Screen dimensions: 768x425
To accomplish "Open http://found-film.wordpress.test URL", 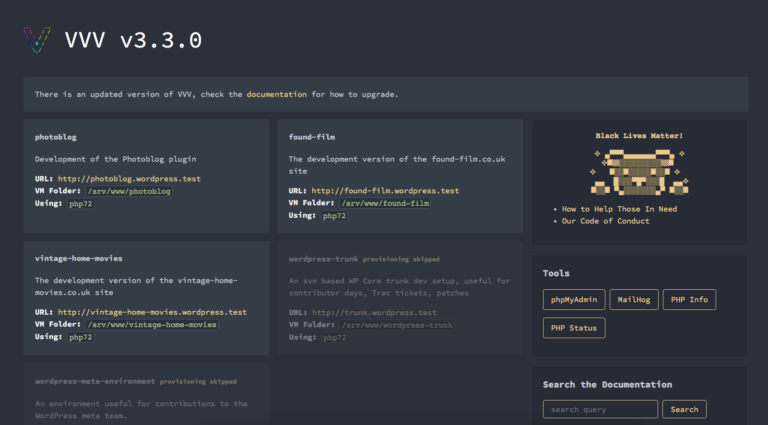I will [385, 190].
